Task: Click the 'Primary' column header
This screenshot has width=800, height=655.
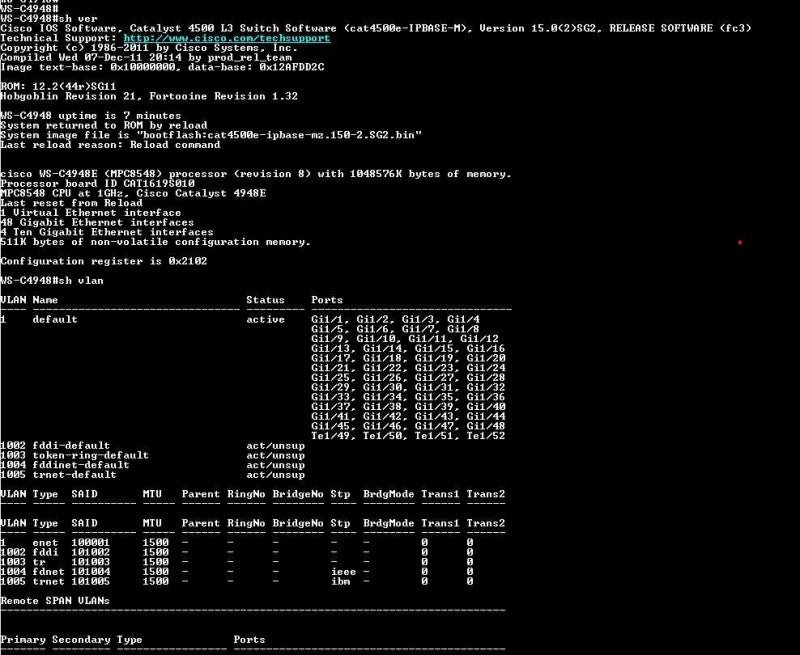Action: (x=23, y=640)
